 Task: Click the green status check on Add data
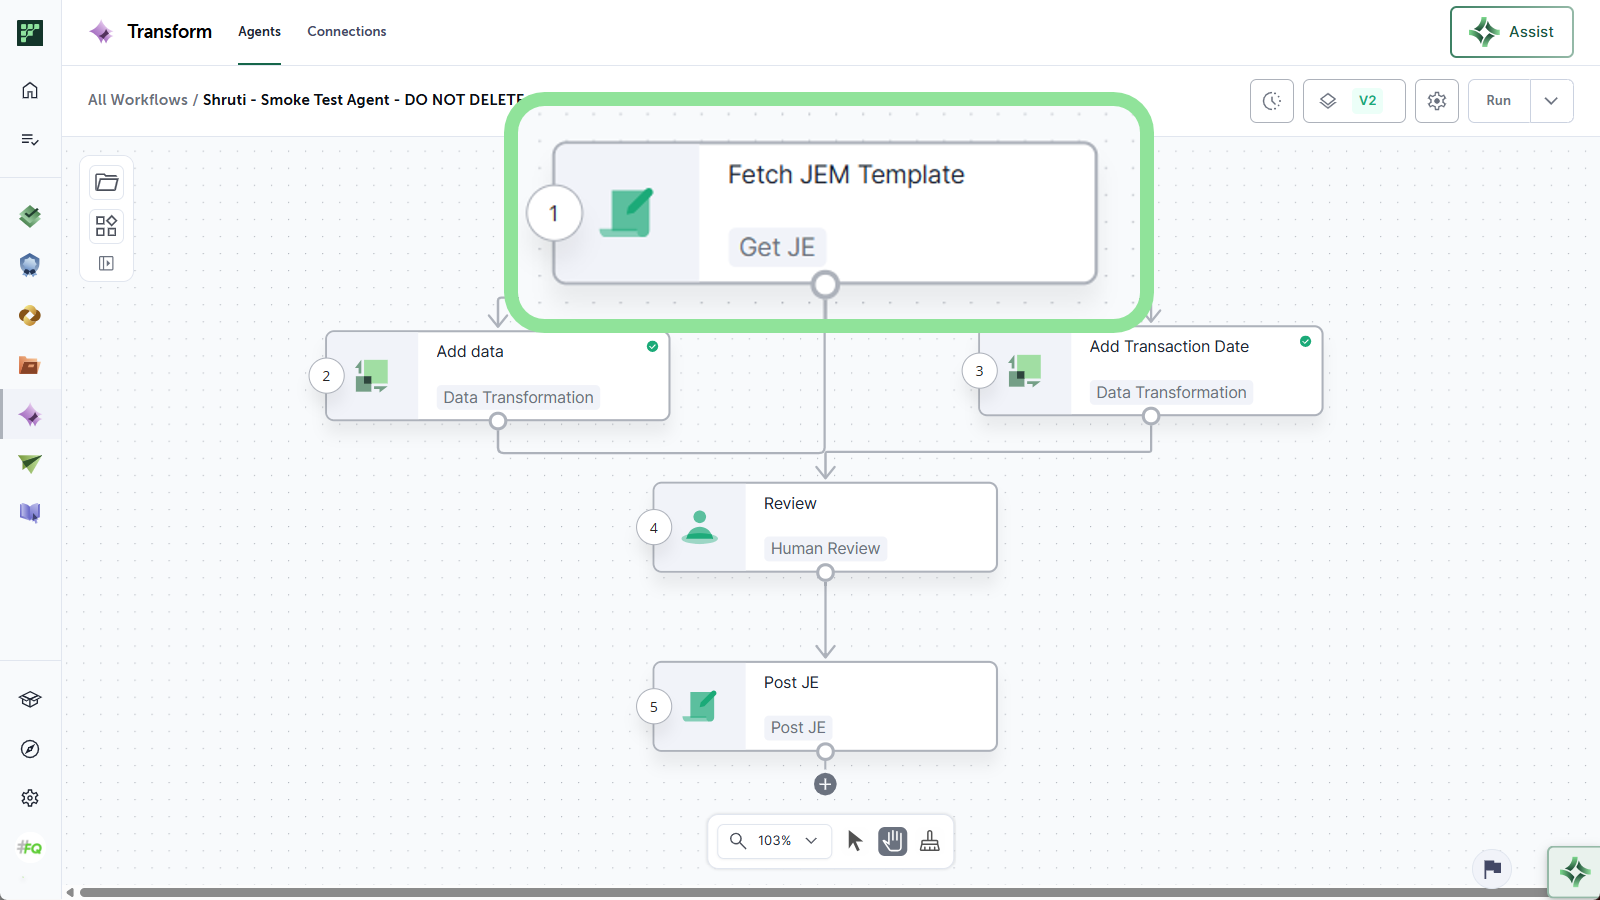click(652, 347)
